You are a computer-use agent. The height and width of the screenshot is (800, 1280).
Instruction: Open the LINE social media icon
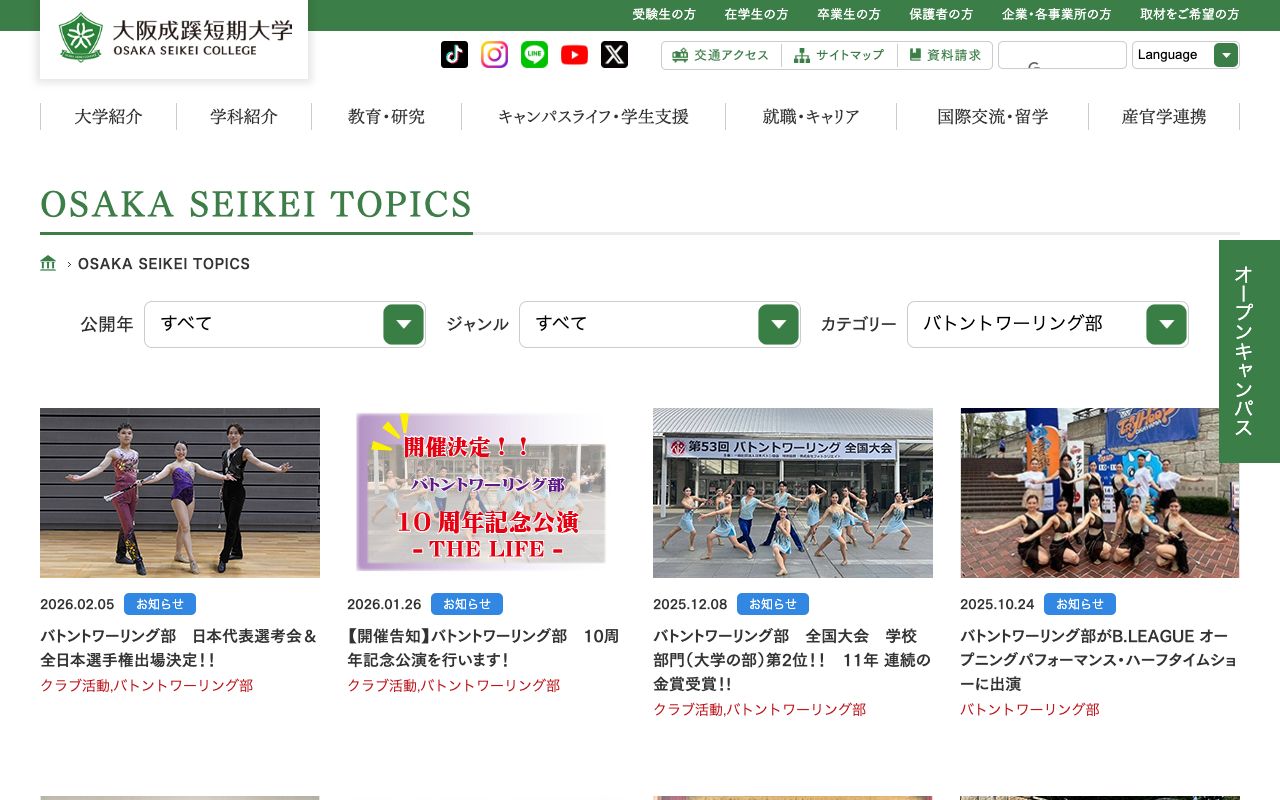pos(534,54)
